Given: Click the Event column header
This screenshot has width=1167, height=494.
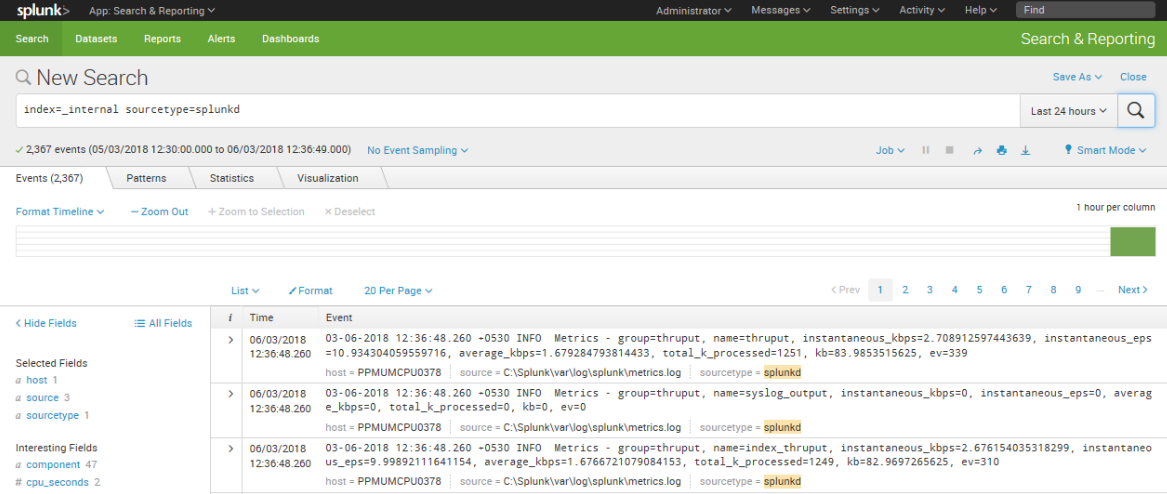Looking at the screenshot, I should pyautogui.click(x=339, y=317).
